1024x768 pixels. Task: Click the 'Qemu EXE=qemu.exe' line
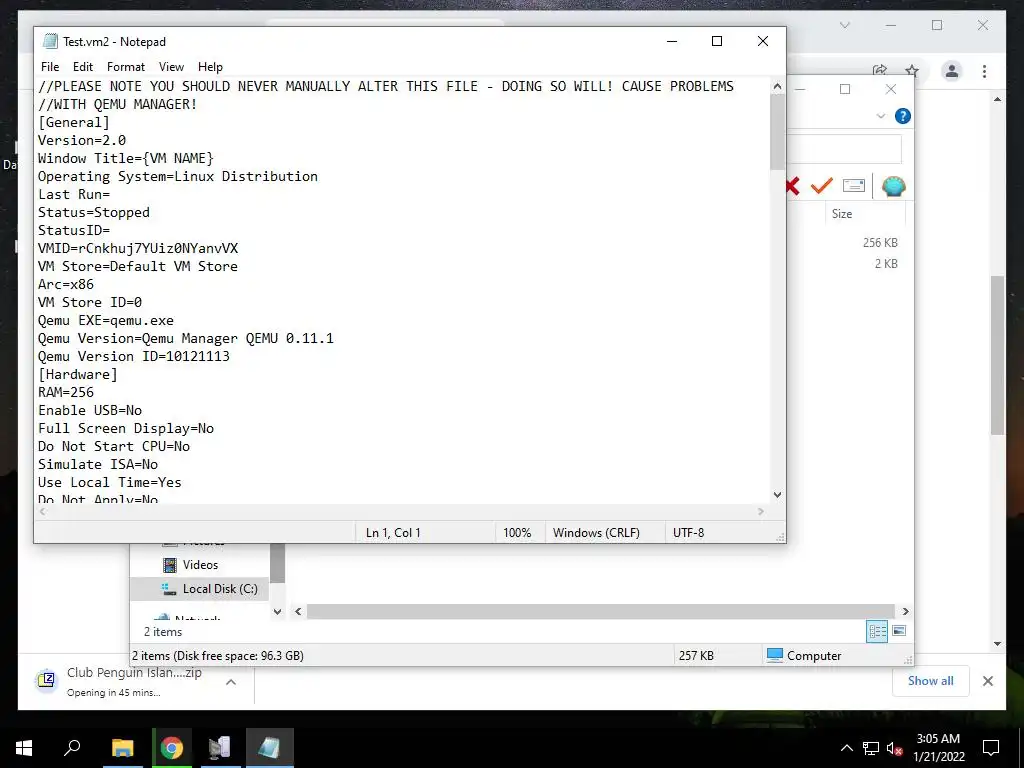click(106, 320)
